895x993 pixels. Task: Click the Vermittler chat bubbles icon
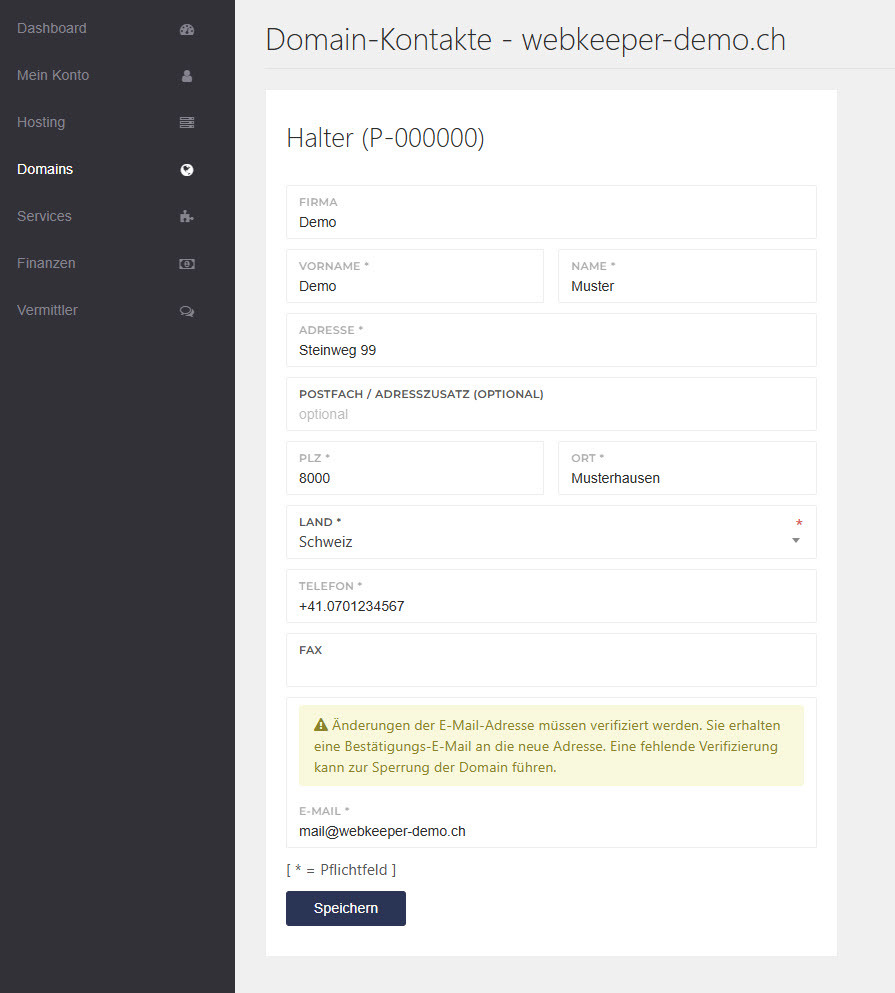tap(187, 311)
